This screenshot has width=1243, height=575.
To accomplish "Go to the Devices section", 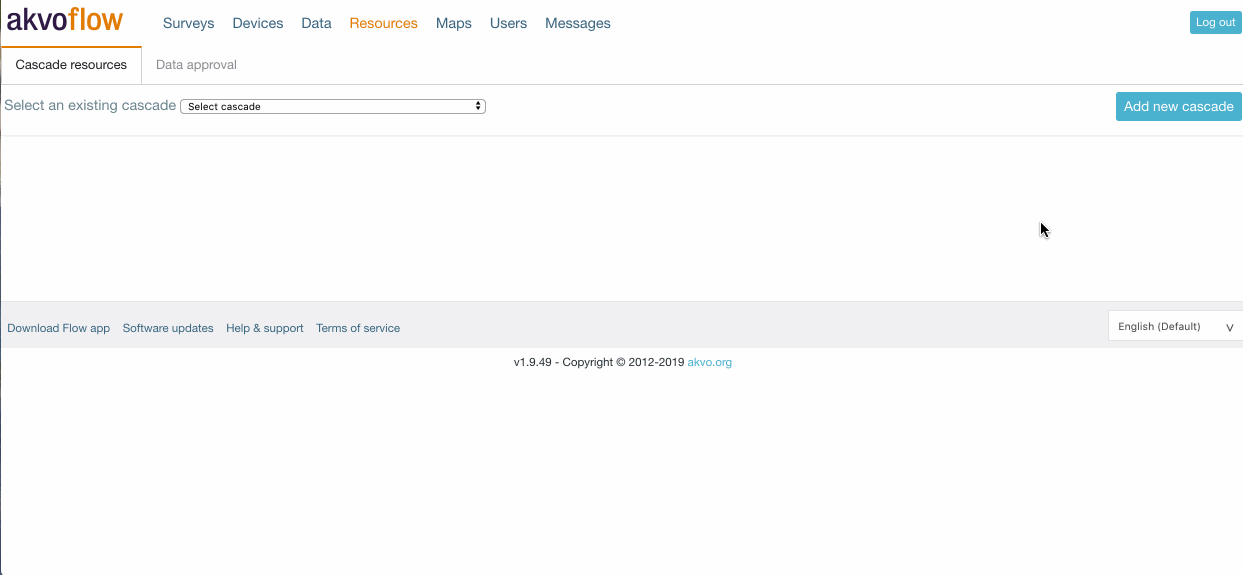I will [x=258, y=23].
